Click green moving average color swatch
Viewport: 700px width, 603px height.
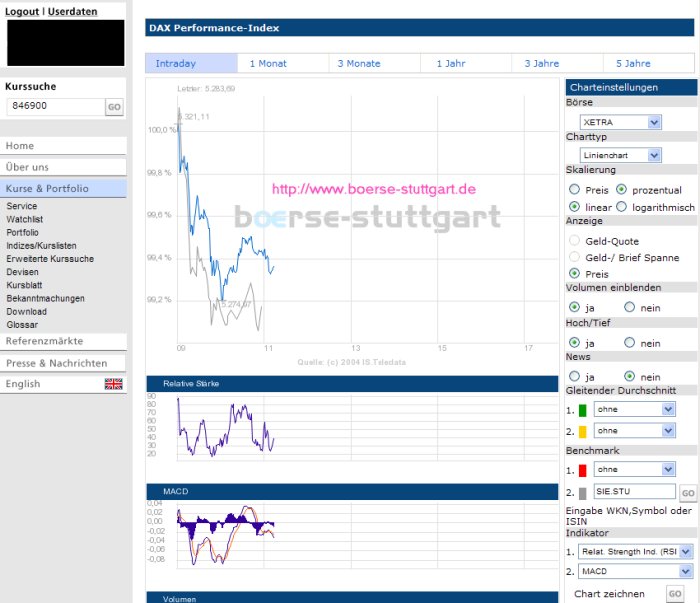583,411
